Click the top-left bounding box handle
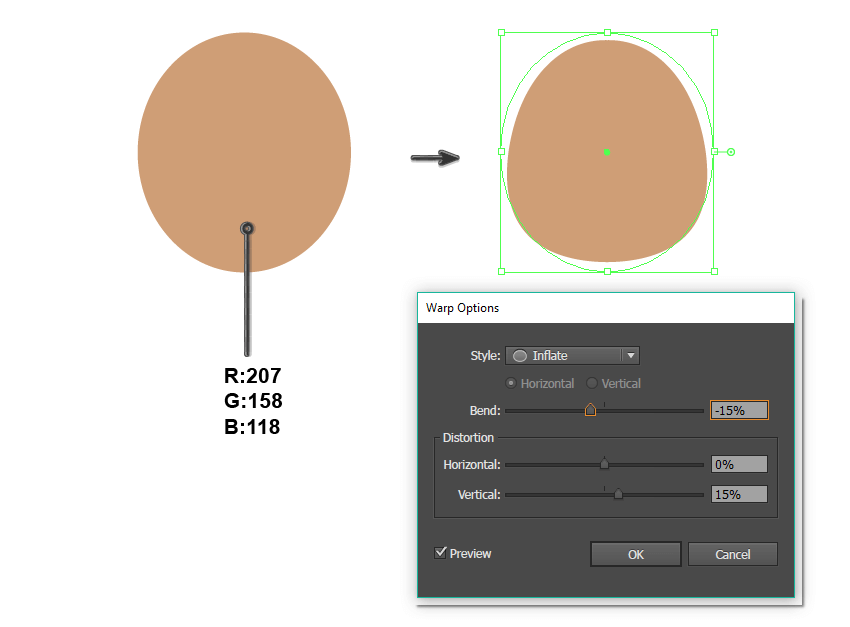Image resolution: width=850 pixels, height=627 pixels. click(501, 32)
